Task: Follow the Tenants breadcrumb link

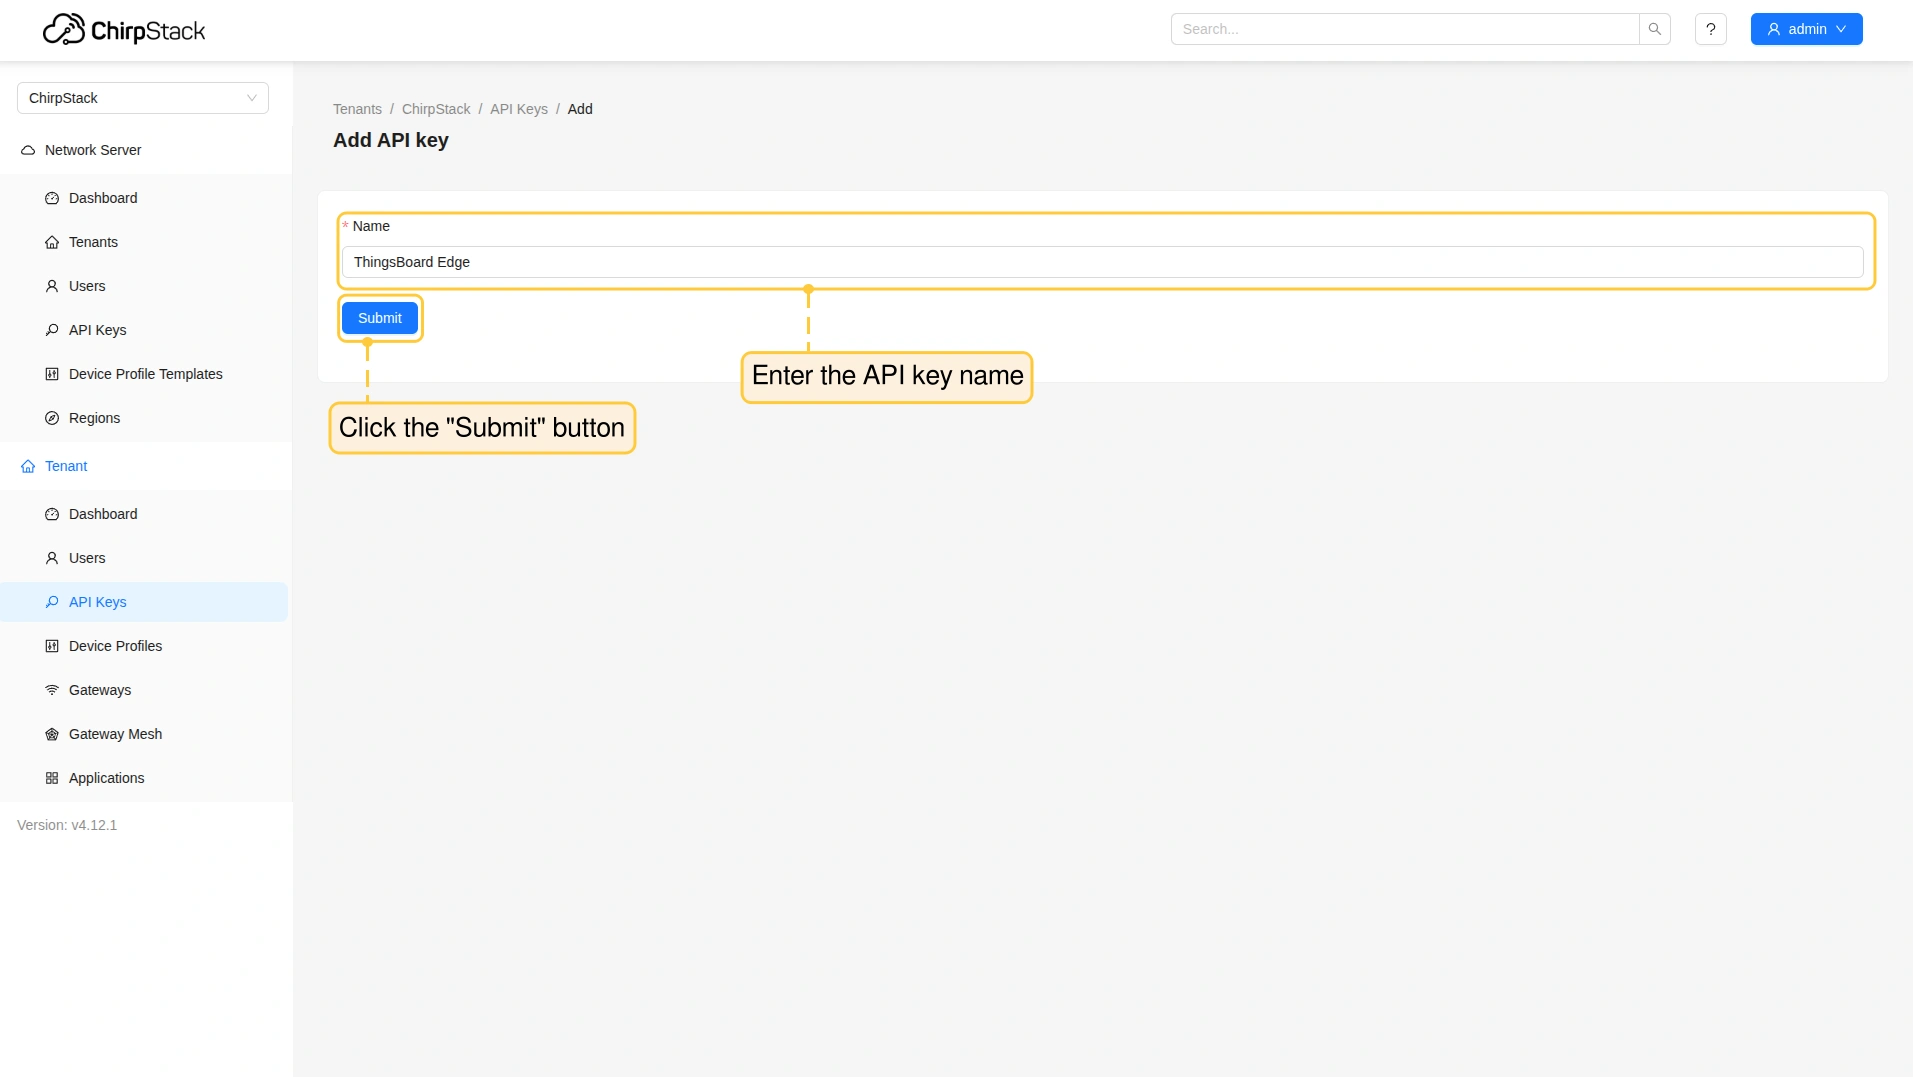Action: 357,109
